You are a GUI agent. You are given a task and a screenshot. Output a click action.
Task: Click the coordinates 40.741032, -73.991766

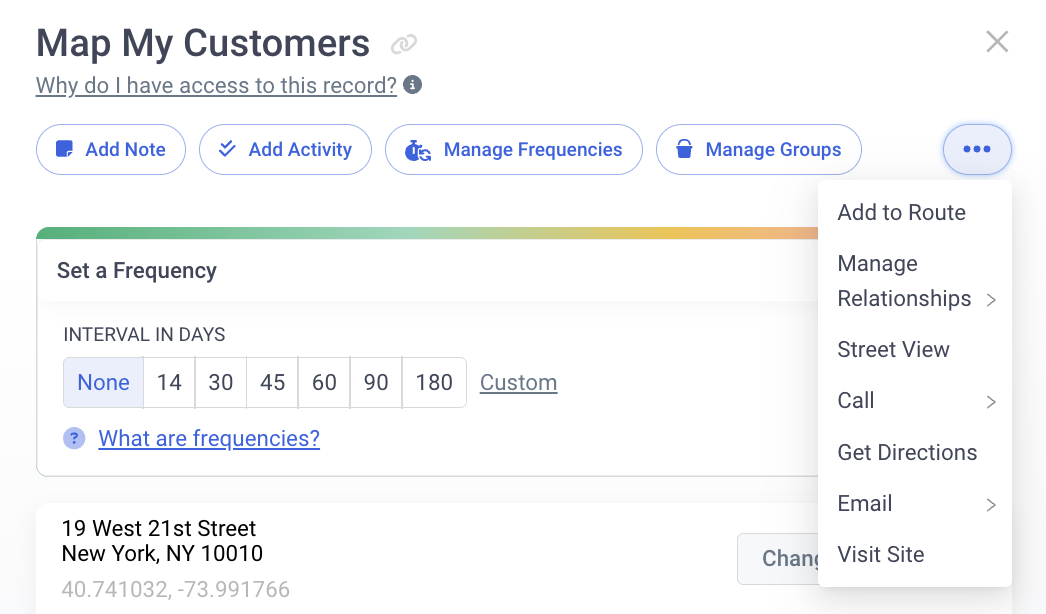coord(175,589)
